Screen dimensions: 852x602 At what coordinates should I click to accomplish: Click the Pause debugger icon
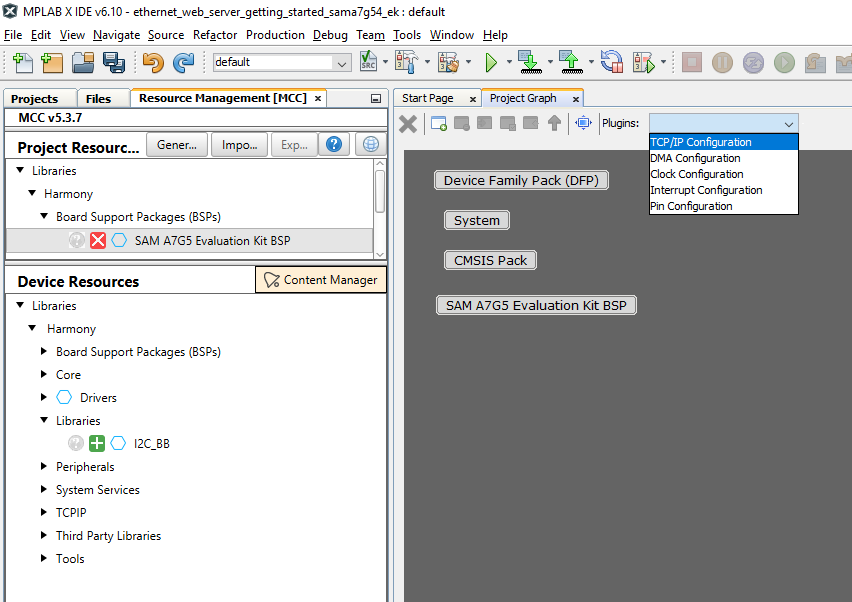(x=722, y=62)
